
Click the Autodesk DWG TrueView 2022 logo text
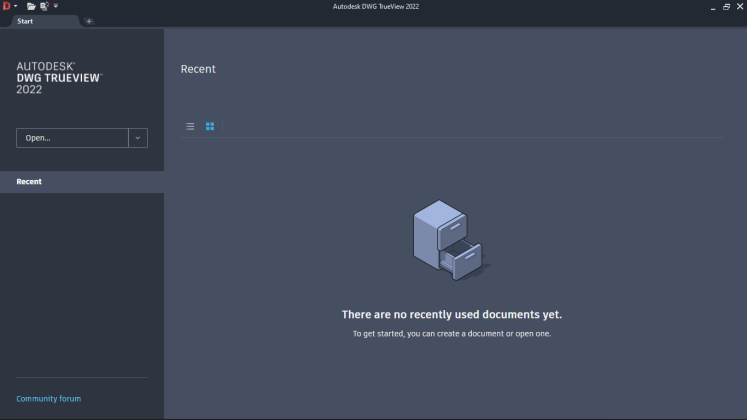(x=60, y=78)
